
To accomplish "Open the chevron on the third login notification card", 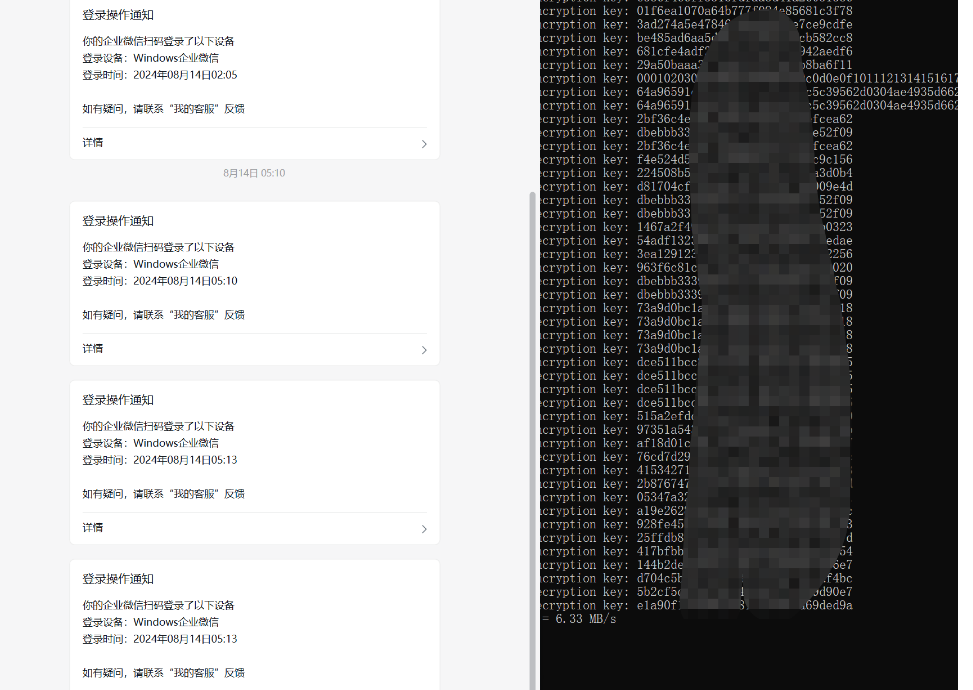I will coord(424,529).
